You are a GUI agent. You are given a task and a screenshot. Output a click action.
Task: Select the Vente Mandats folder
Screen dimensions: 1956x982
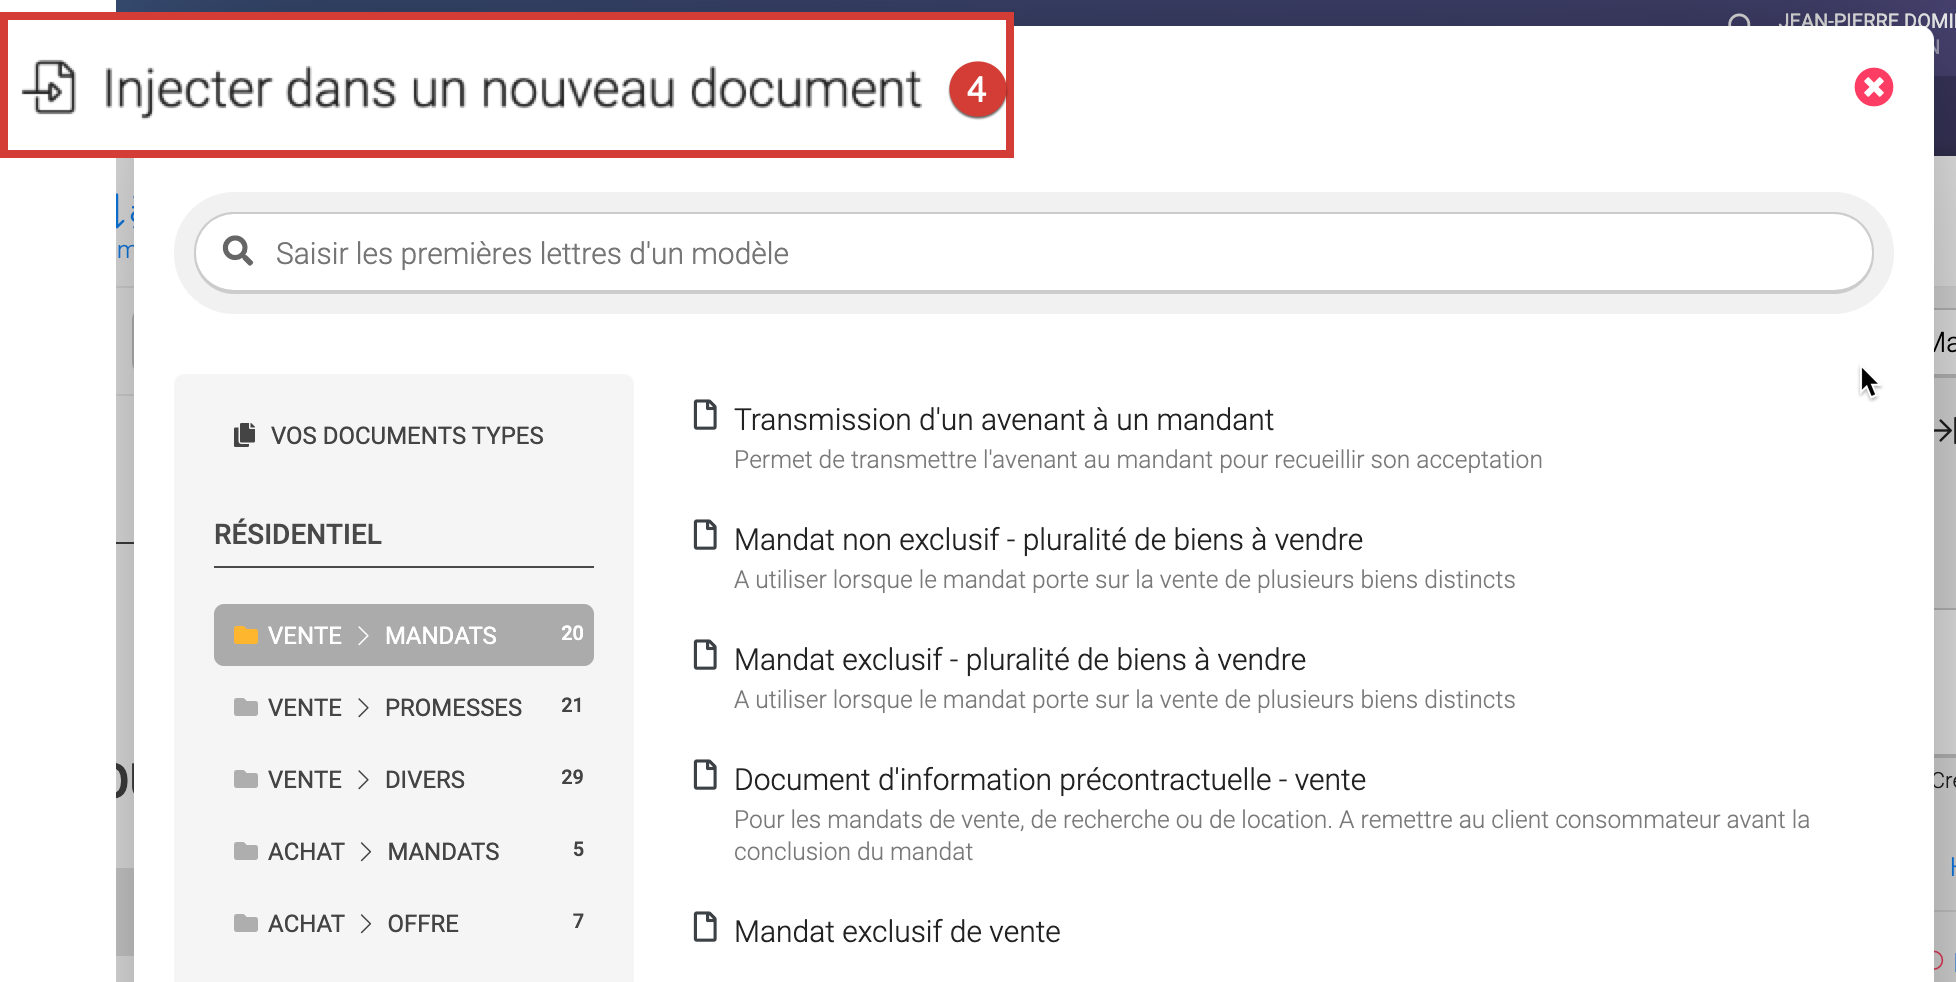tap(403, 635)
